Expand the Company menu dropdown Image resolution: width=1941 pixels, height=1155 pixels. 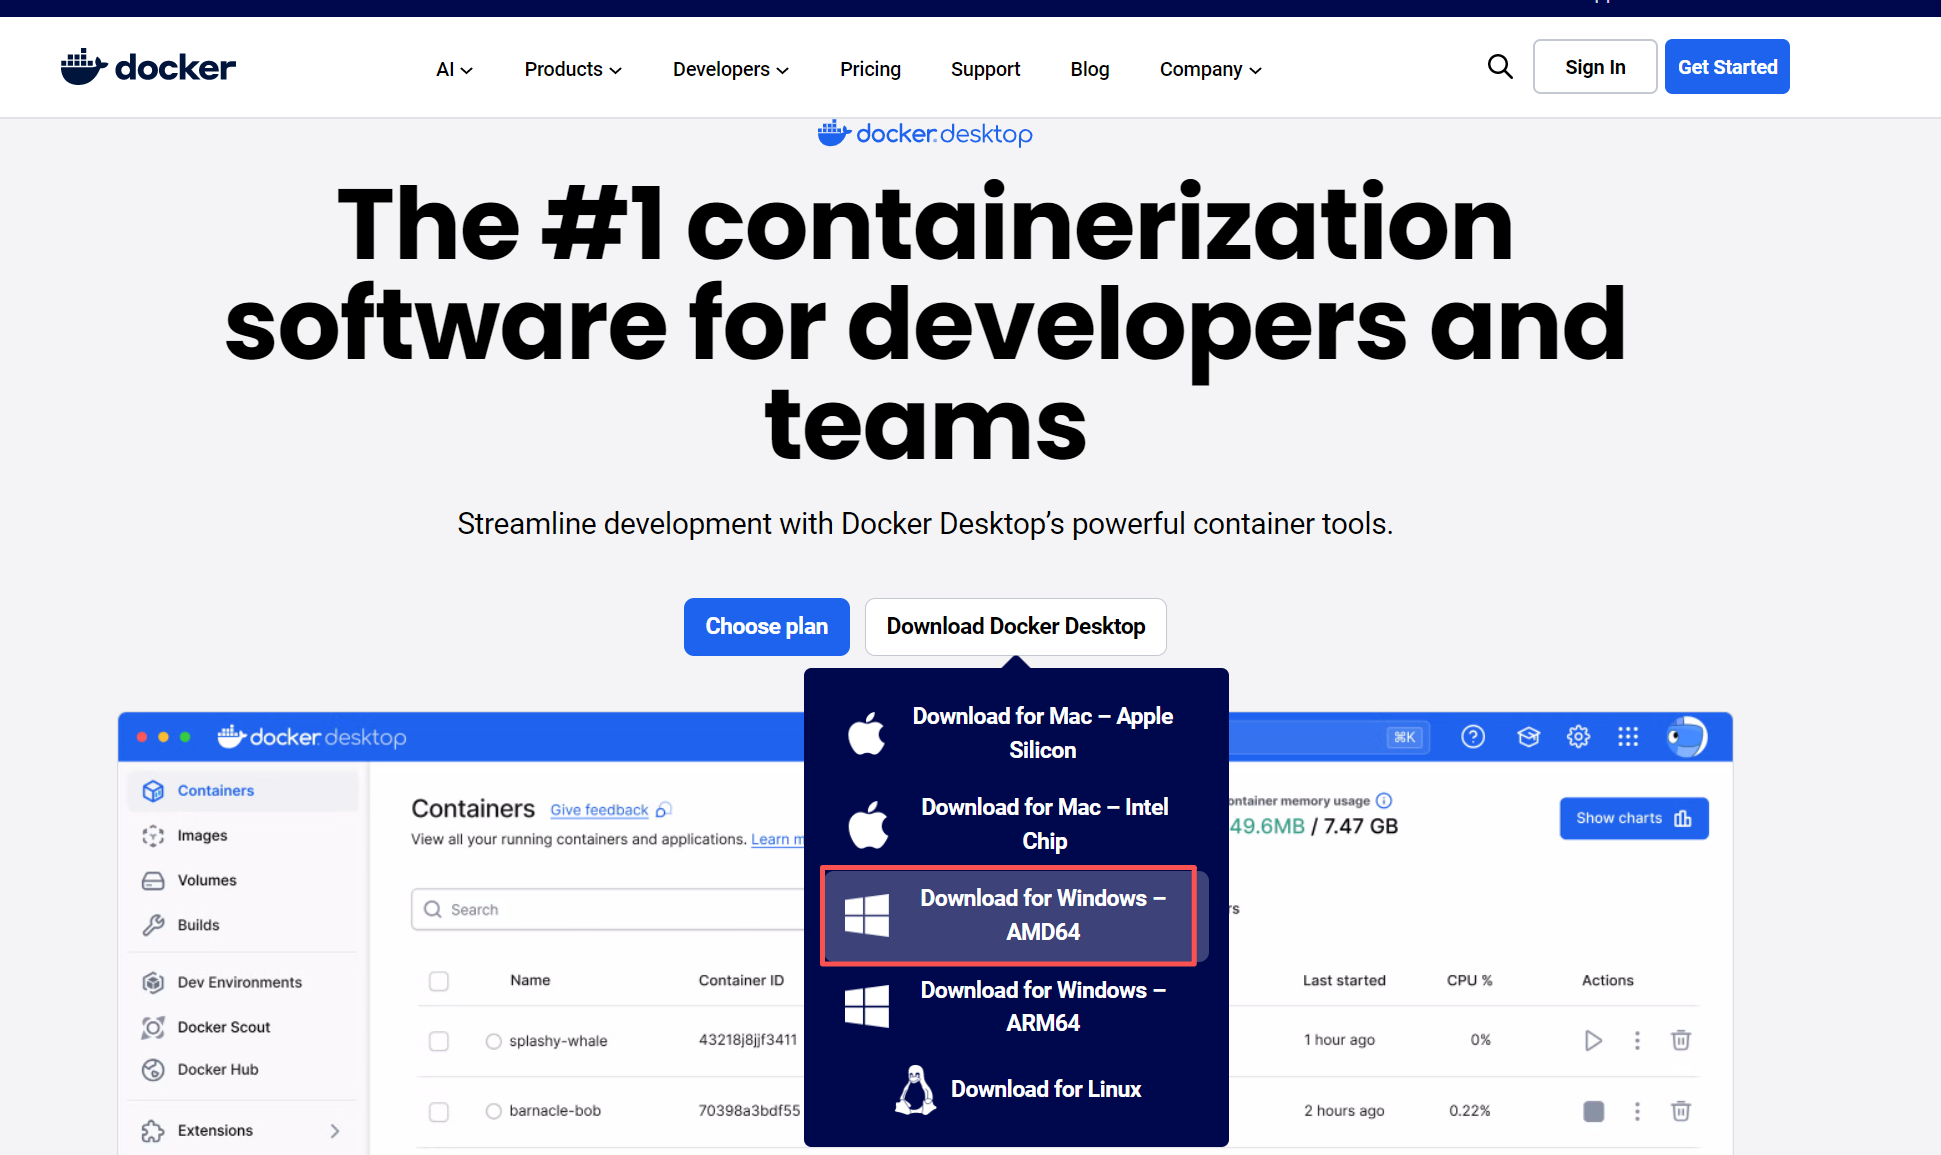(x=1211, y=69)
